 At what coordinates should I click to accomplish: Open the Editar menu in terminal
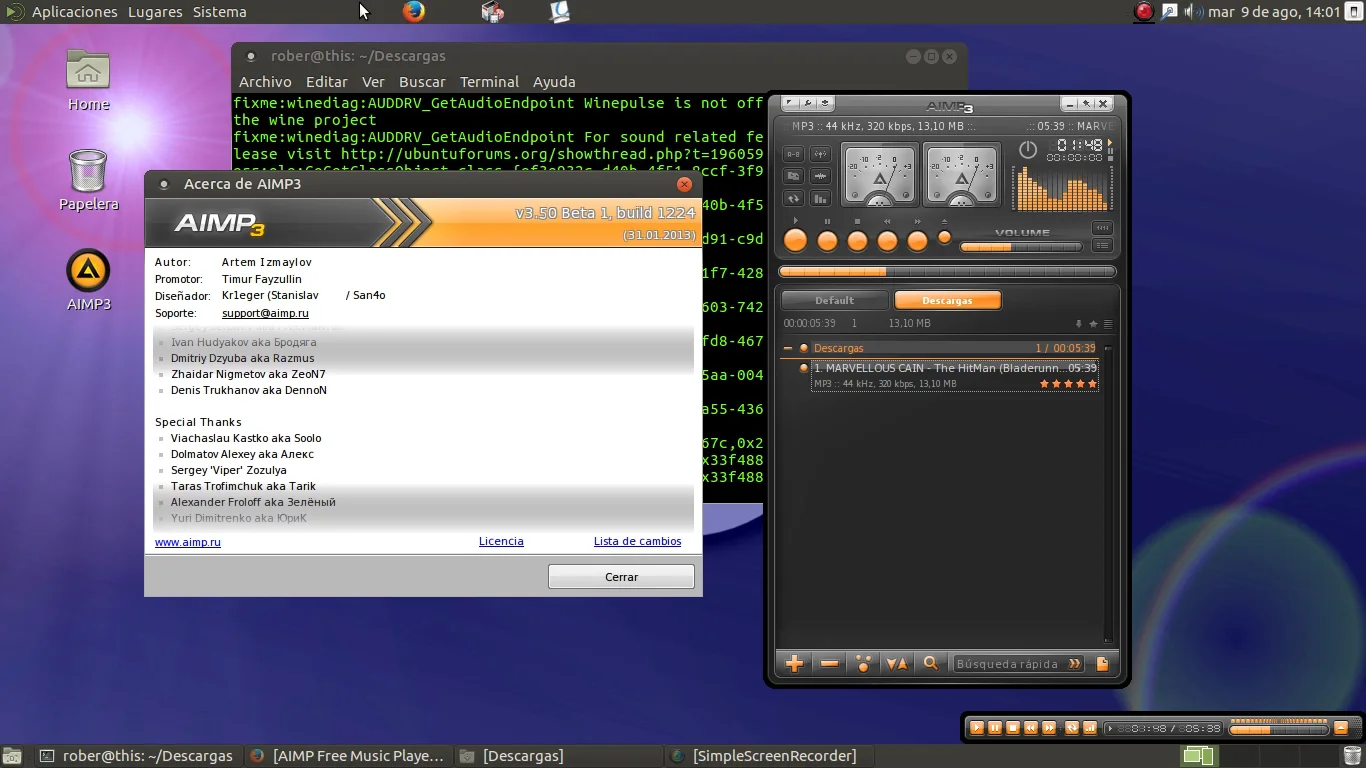click(x=327, y=82)
